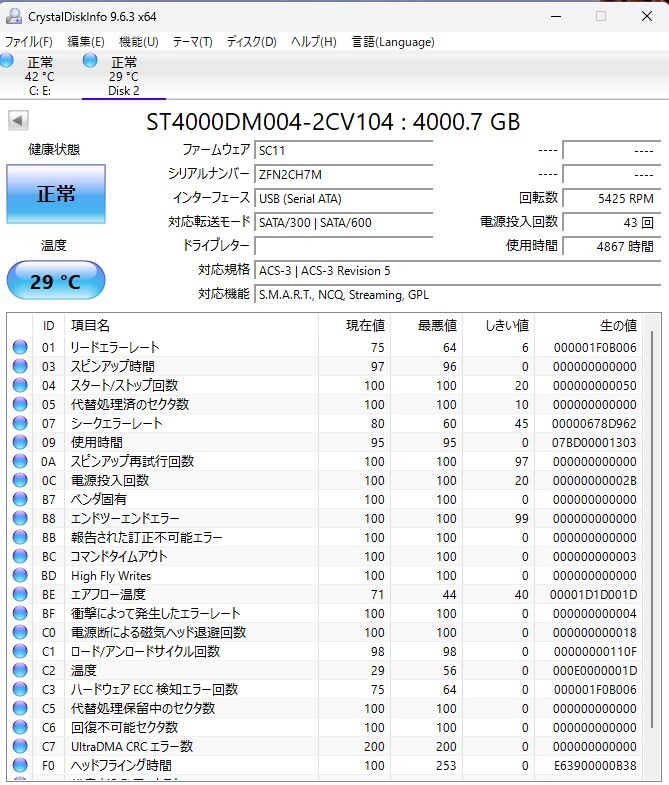Open the ファイル(F) menu

[x=29, y=42]
